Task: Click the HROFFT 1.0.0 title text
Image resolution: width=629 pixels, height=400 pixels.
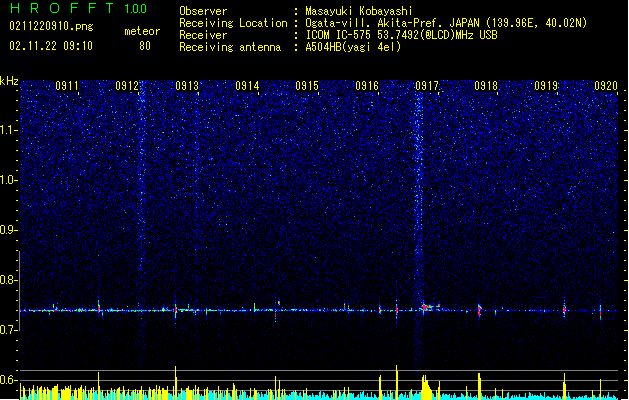Action: pyautogui.click(x=78, y=8)
